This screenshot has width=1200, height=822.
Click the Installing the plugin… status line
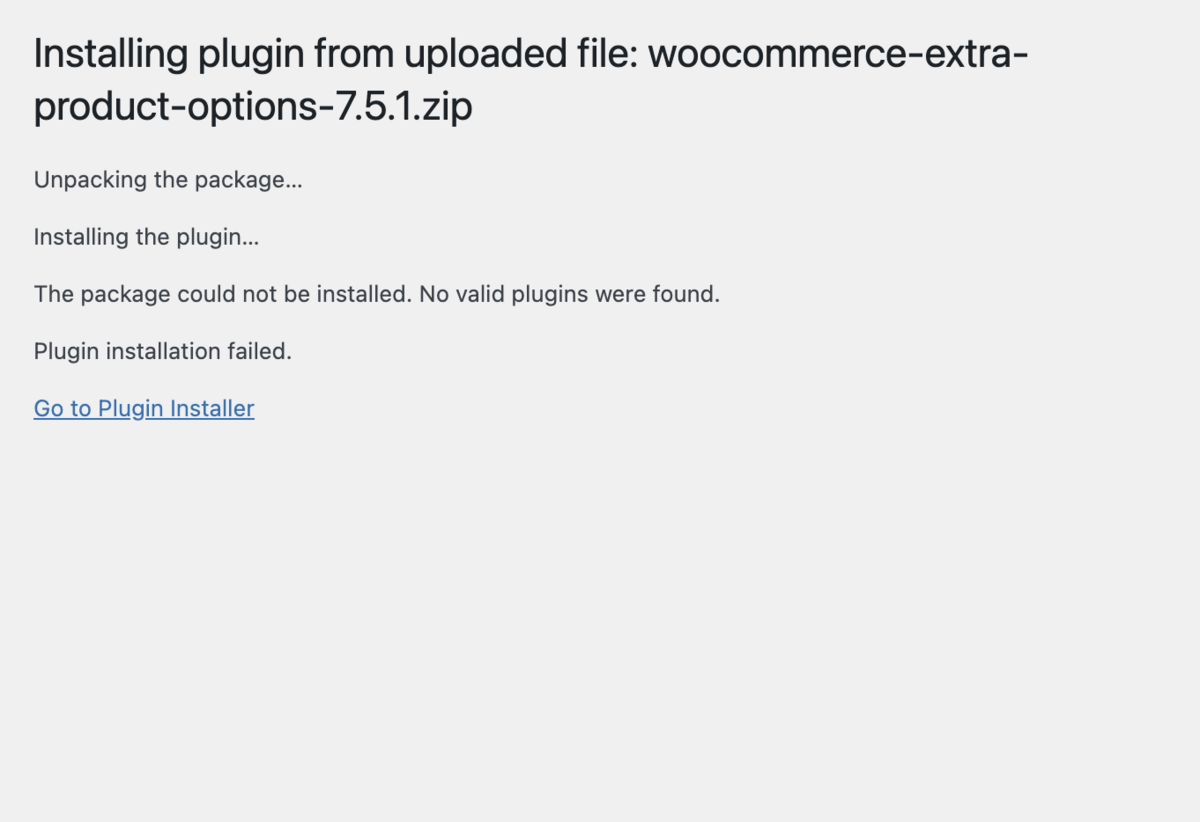146,237
